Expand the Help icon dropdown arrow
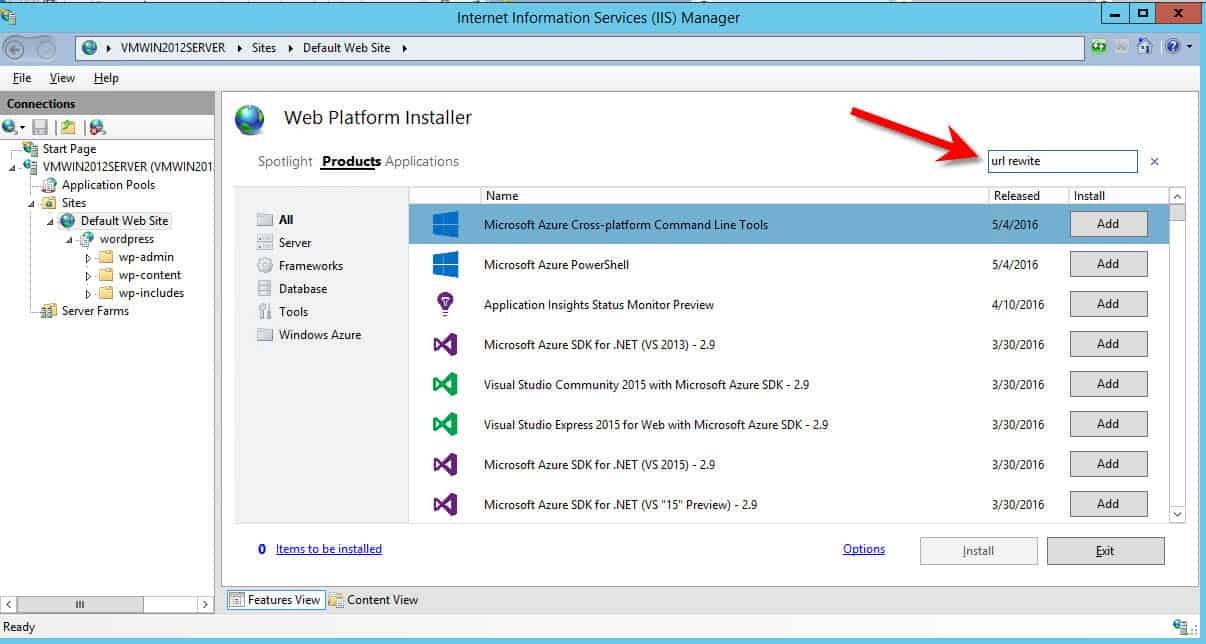Screen dimensions: 1206x644 tap(1189, 47)
